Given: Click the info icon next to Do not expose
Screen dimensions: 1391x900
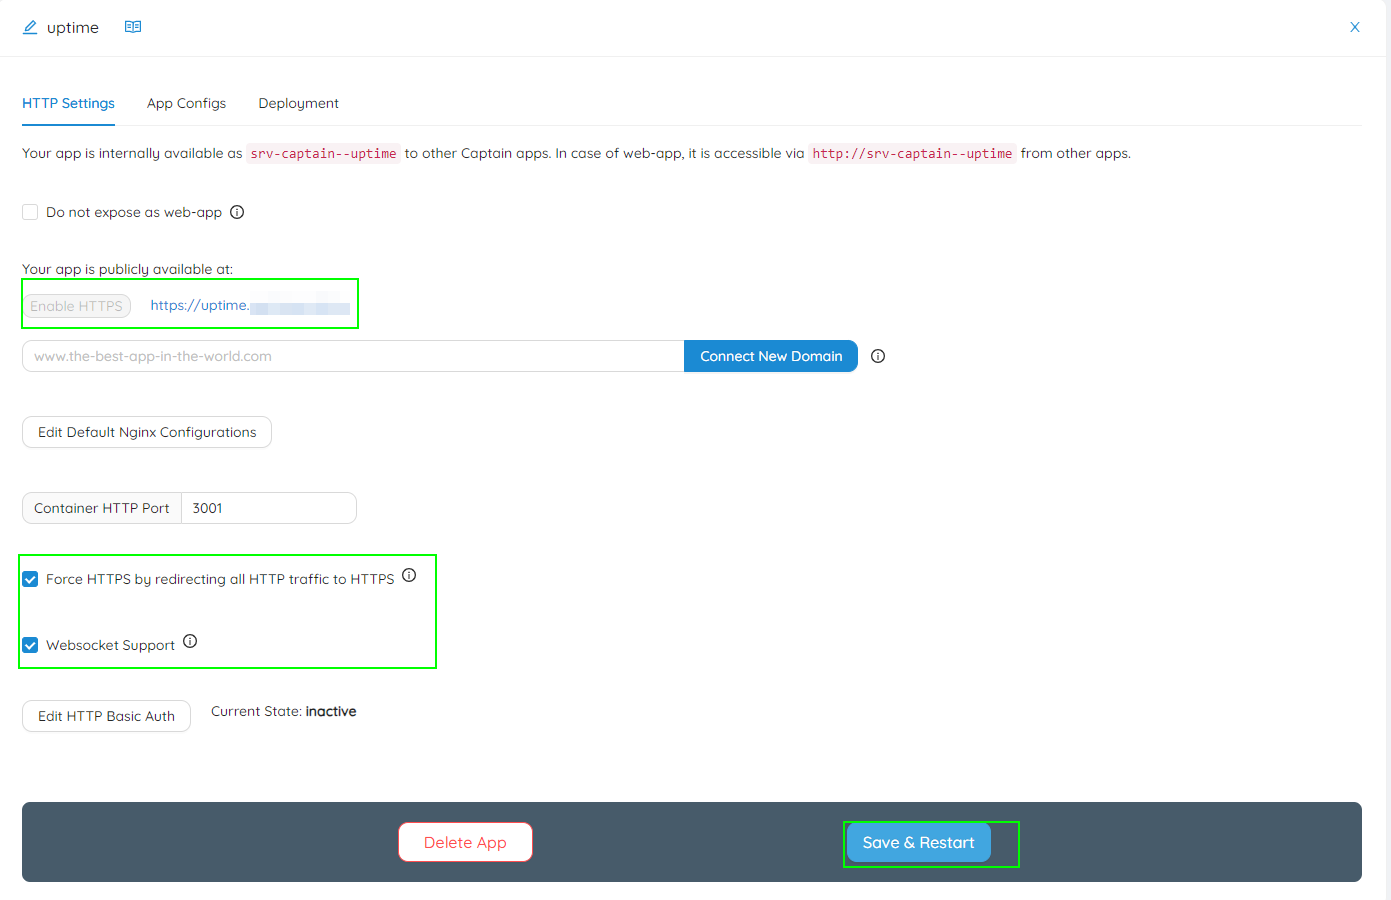Looking at the screenshot, I should pyautogui.click(x=237, y=211).
